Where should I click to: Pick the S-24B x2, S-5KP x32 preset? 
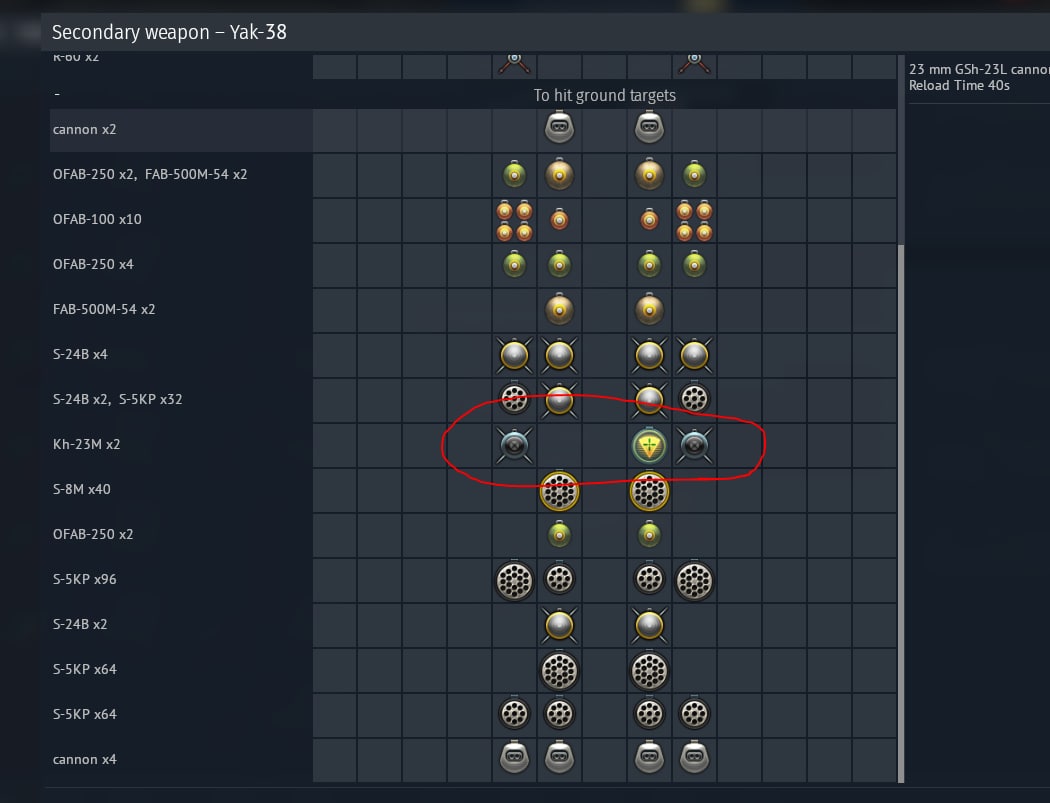pos(117,399)
